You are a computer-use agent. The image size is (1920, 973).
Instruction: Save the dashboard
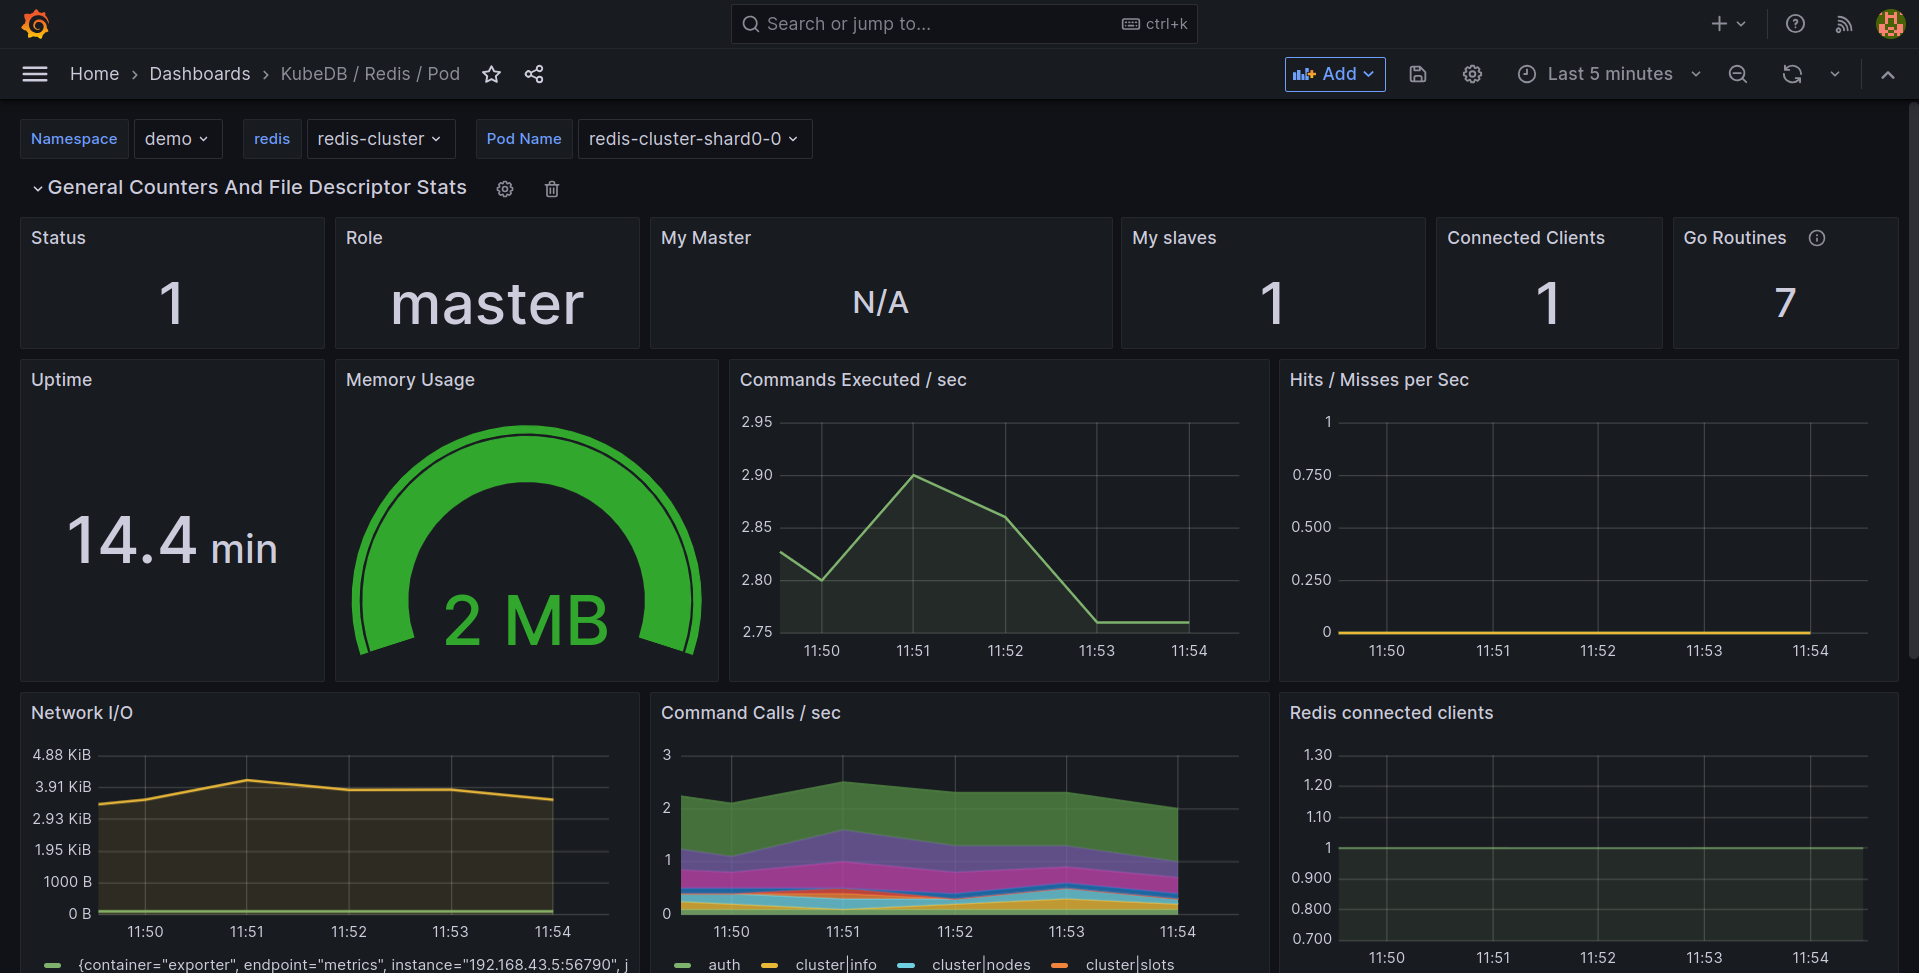point(1418,74)
